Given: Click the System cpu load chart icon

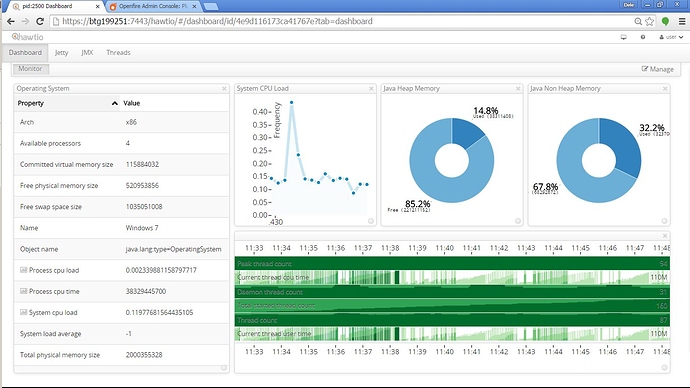Looking at the screenshot, I should pyautogui.click(x=23, y=312).
